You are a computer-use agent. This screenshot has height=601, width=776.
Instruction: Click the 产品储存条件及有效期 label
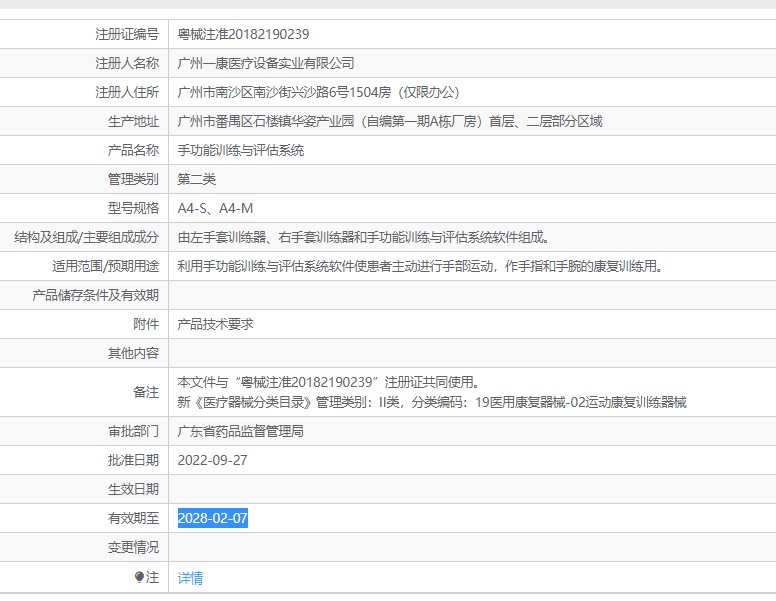coord(96,296)
